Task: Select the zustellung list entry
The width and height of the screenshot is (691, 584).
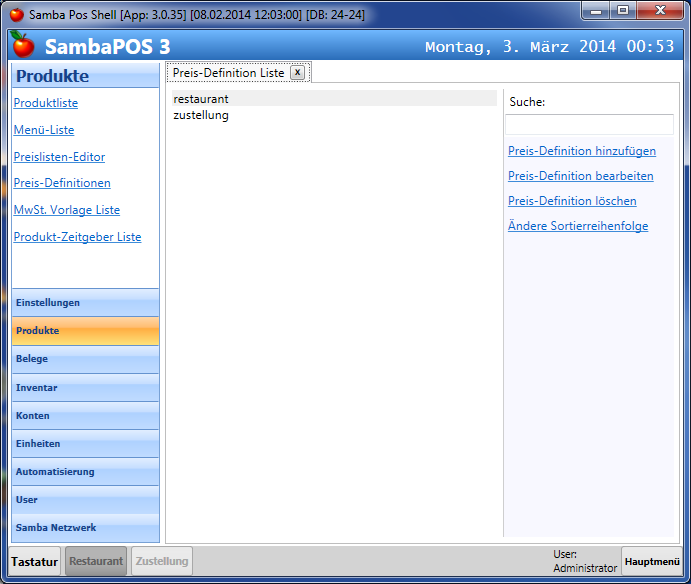Action: click(201, 115)
